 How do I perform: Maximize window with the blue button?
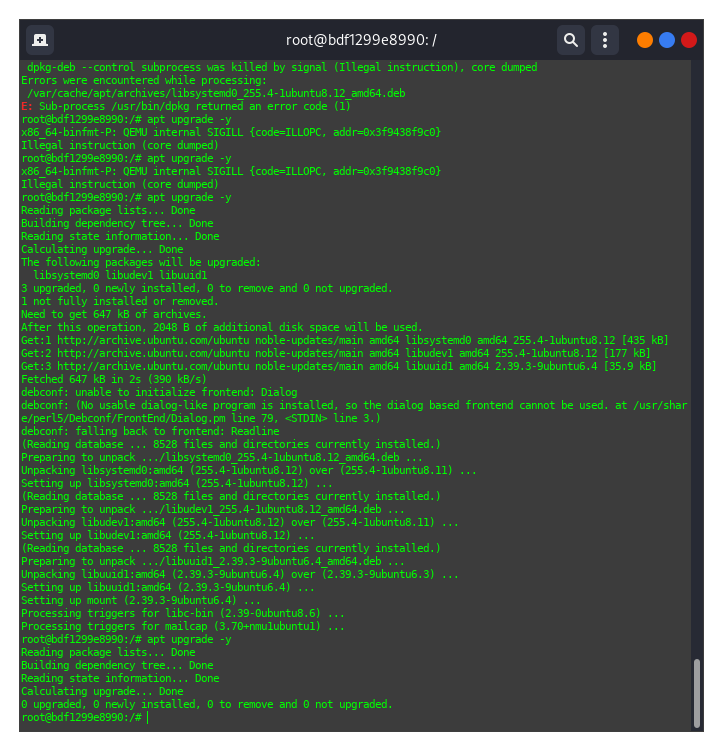(x=667, y=40)
